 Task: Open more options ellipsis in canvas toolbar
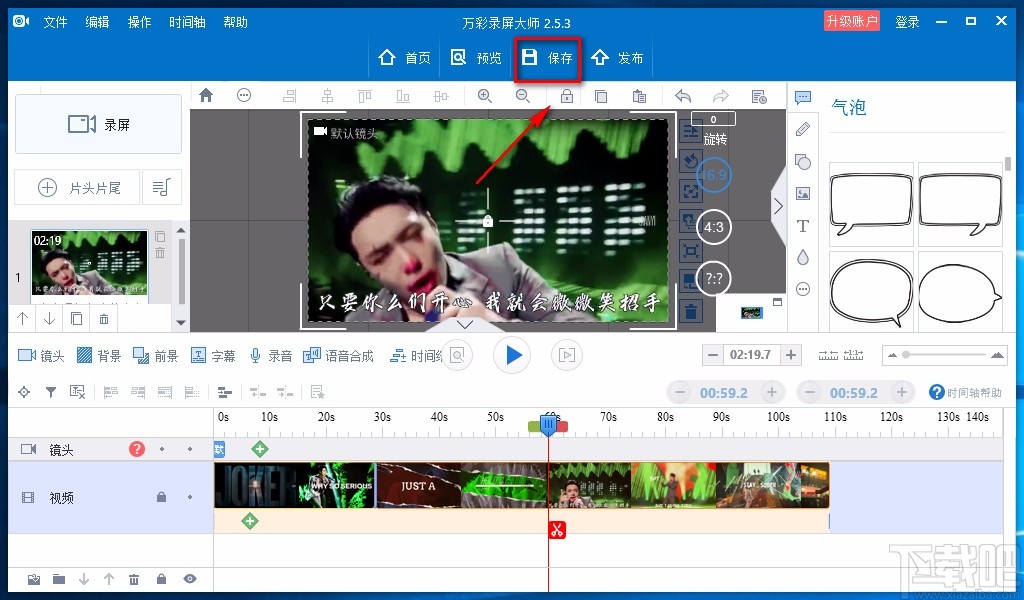click(244, 96)
